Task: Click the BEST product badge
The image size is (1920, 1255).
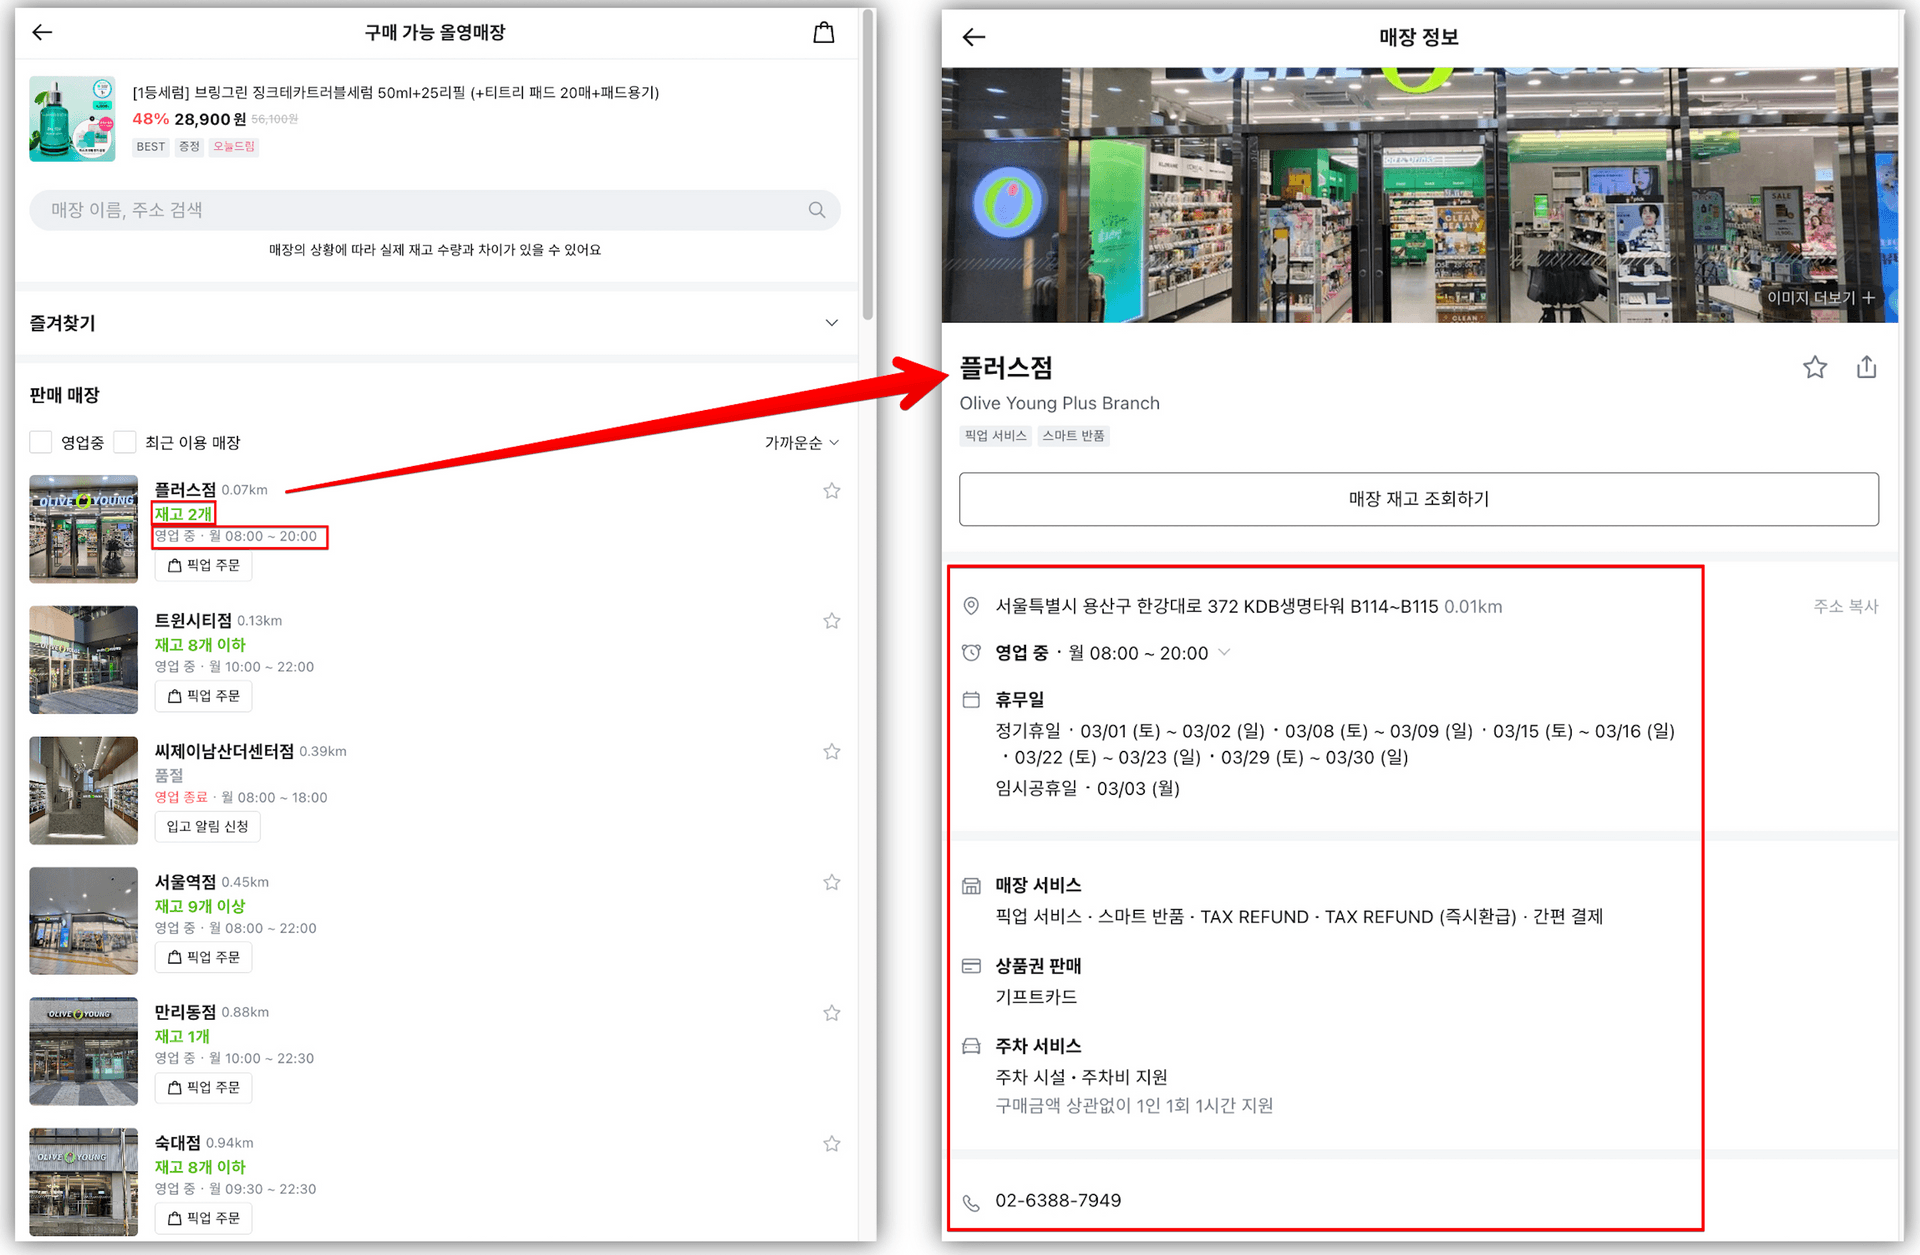Action: pyautogui.click(x=151, y=147)
